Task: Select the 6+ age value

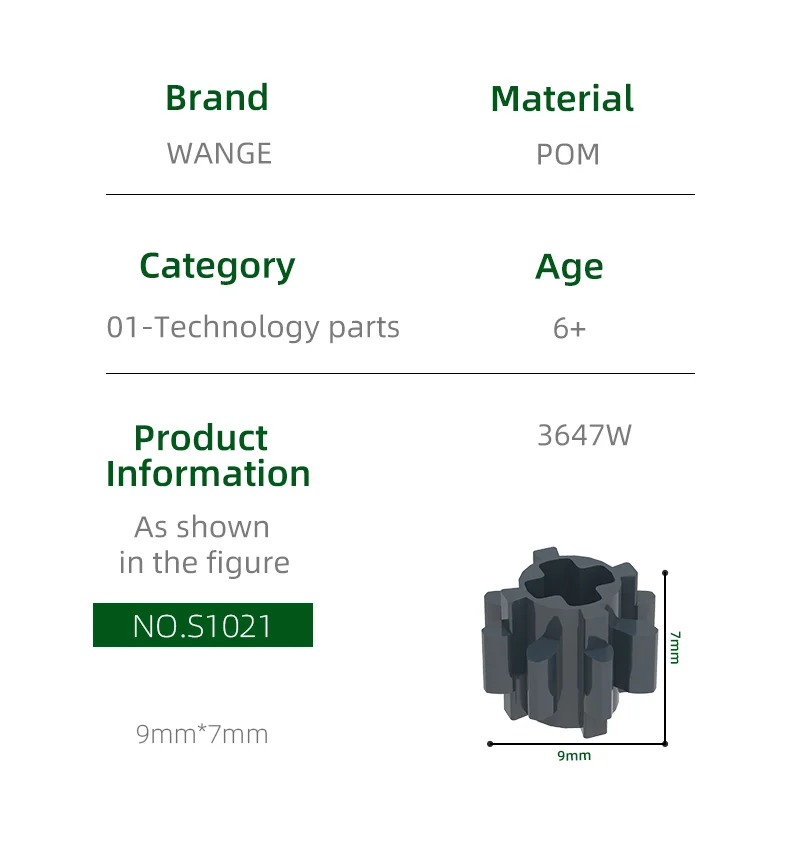Action: pos(569,328)
